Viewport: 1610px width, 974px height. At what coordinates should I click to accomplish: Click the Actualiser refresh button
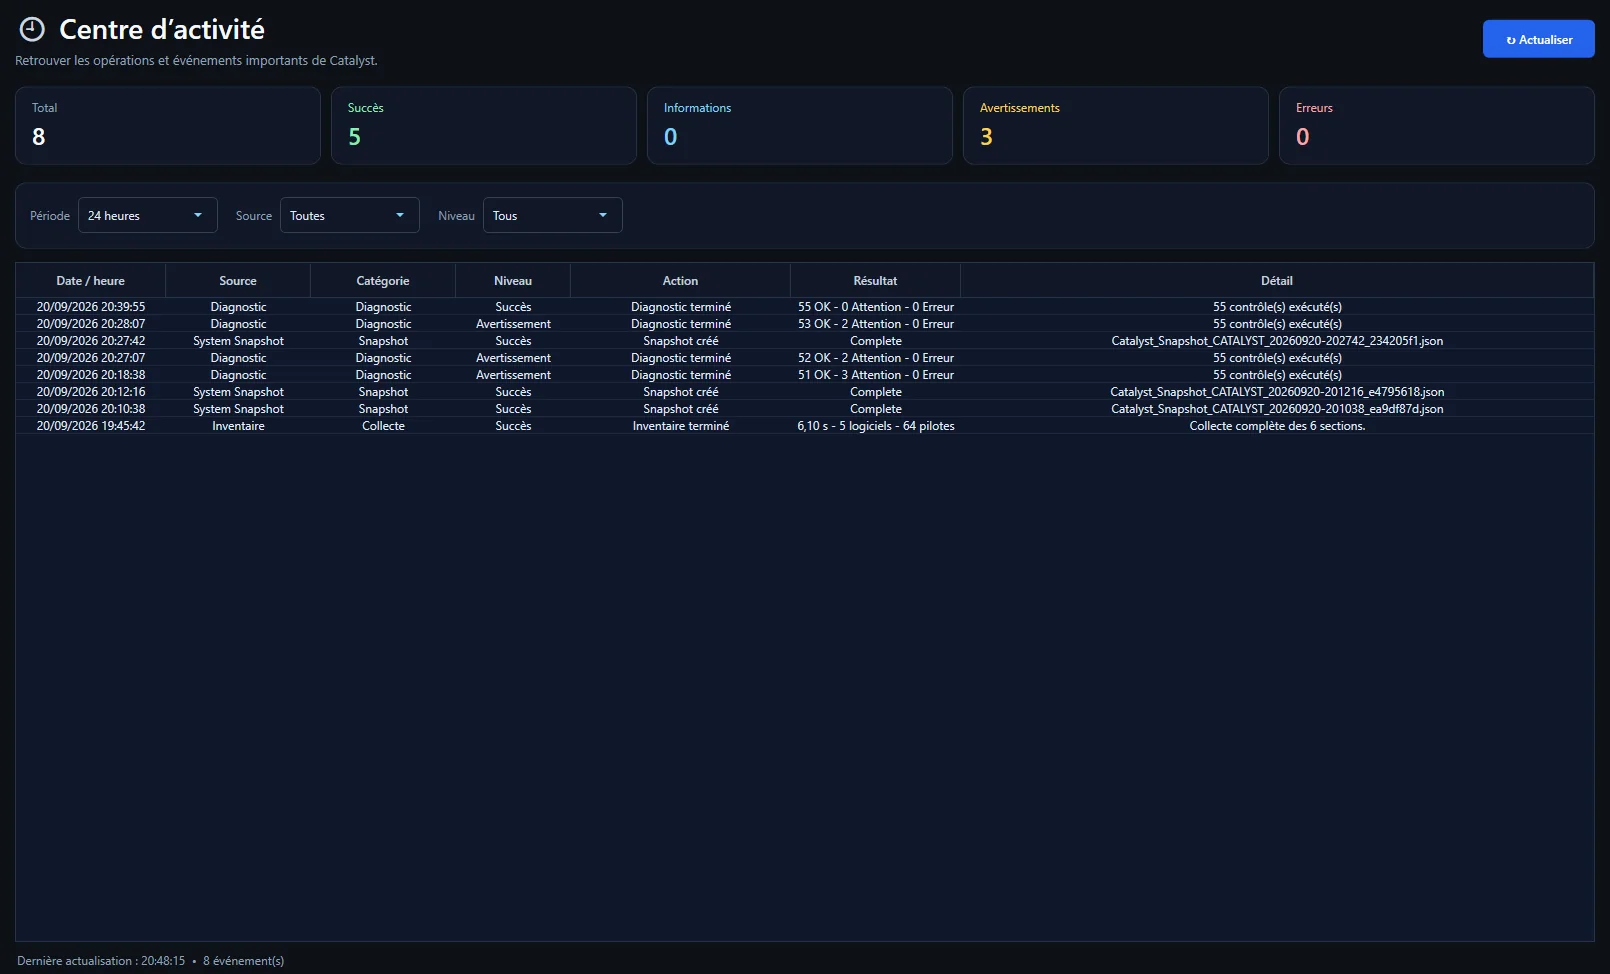pyautogui.click(x=1538, y=39)
